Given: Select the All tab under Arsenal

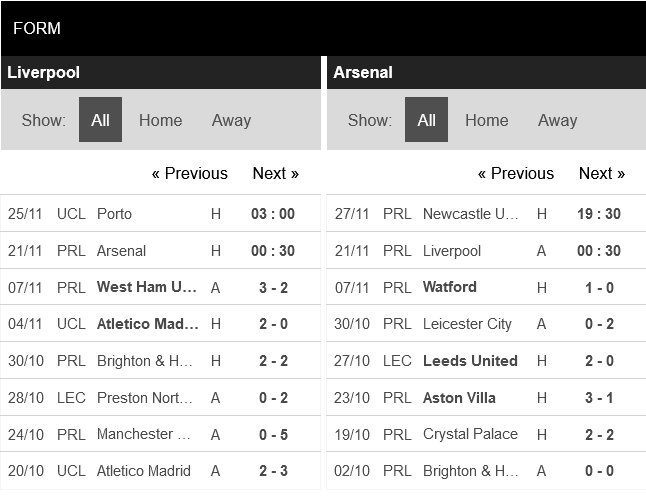Looking at the screenshot, I should point(426,120).
